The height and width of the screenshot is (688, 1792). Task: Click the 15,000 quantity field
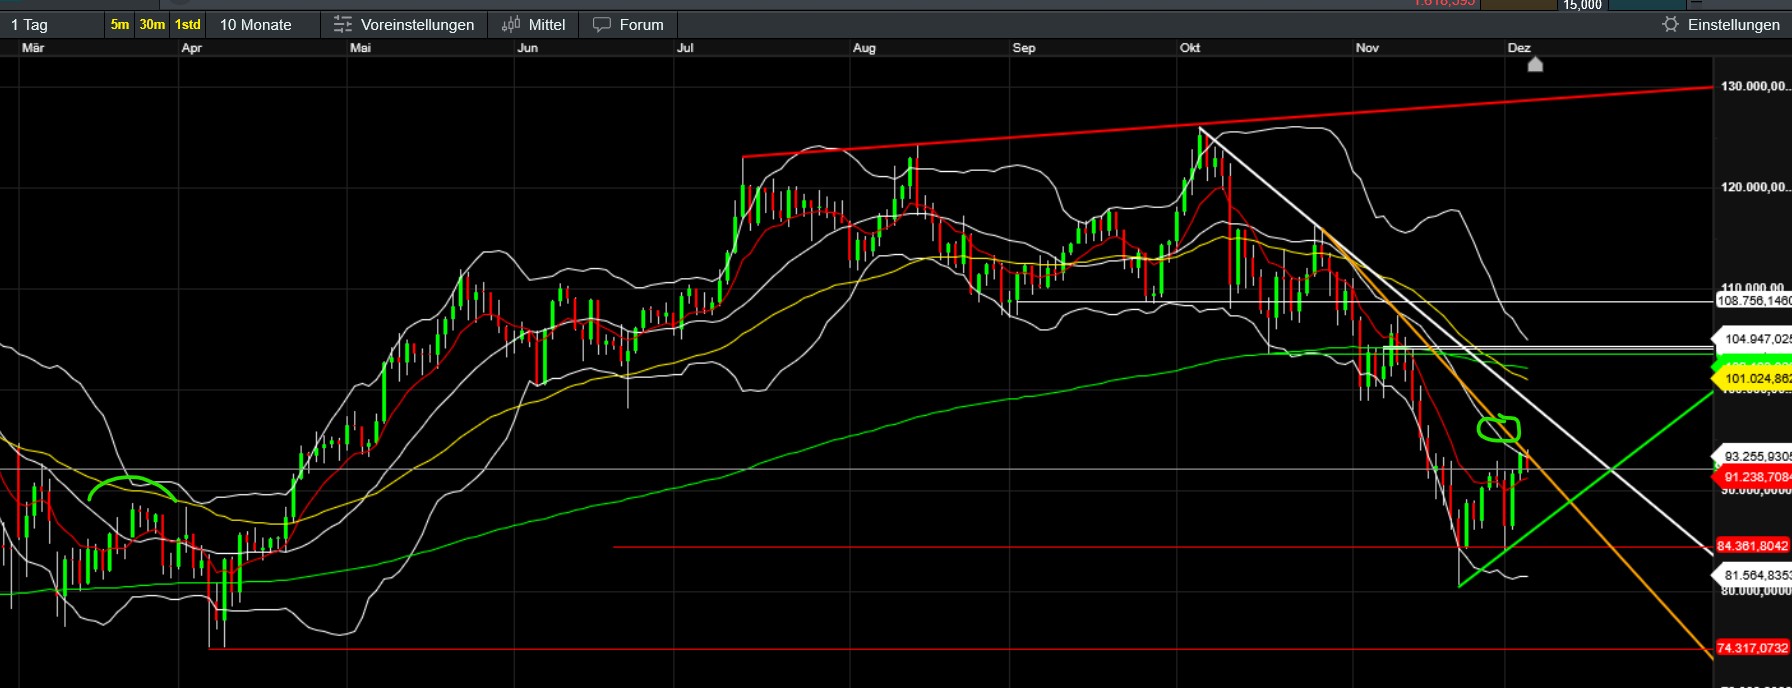coord(1583,5)
